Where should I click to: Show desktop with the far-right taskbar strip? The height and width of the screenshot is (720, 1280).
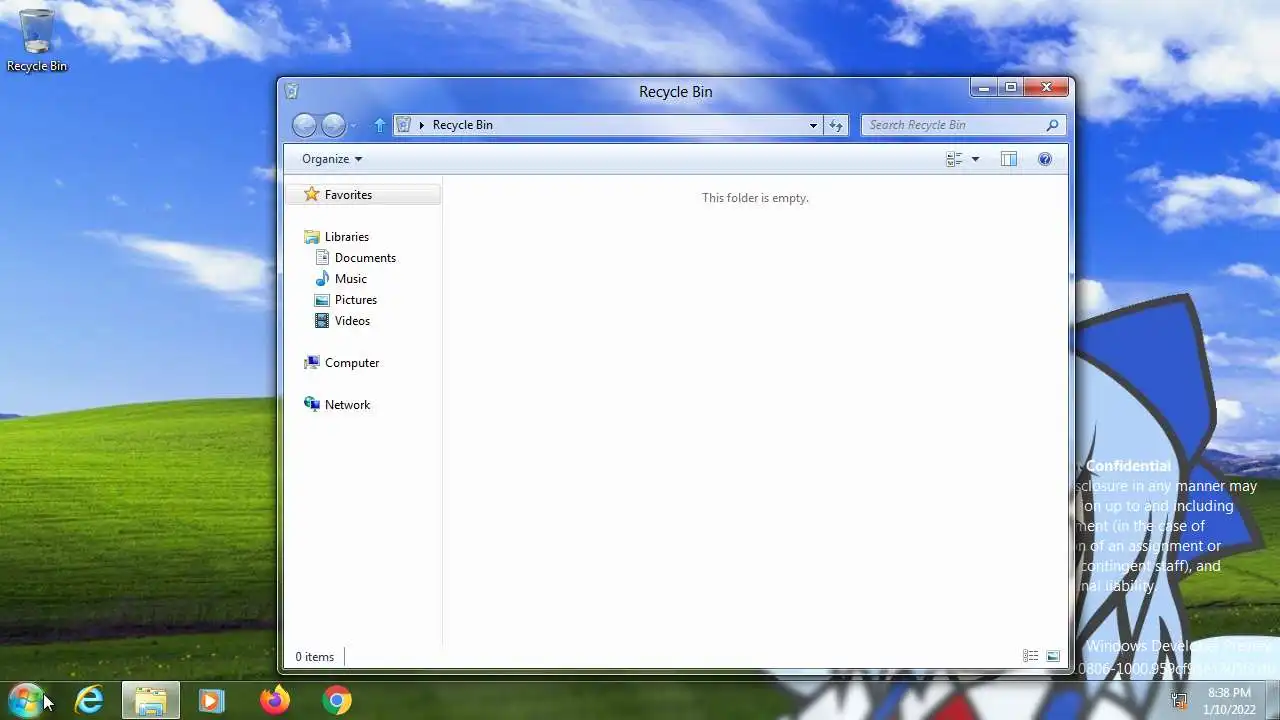tap(1273, 700)
